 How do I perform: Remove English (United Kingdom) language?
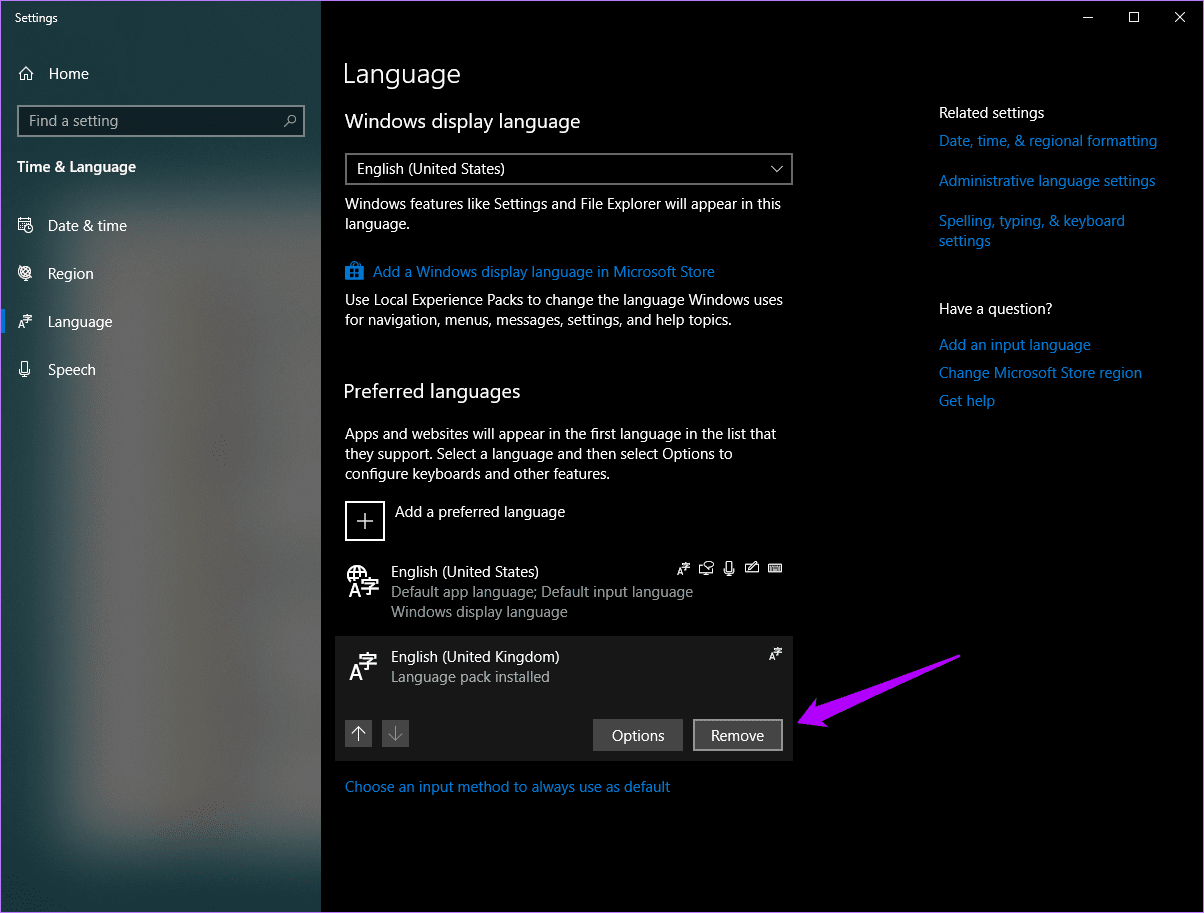pos(738,735)
